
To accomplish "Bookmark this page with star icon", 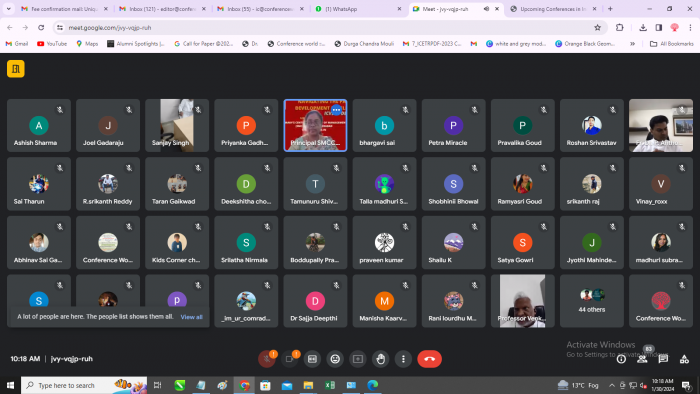I will 597,28.
